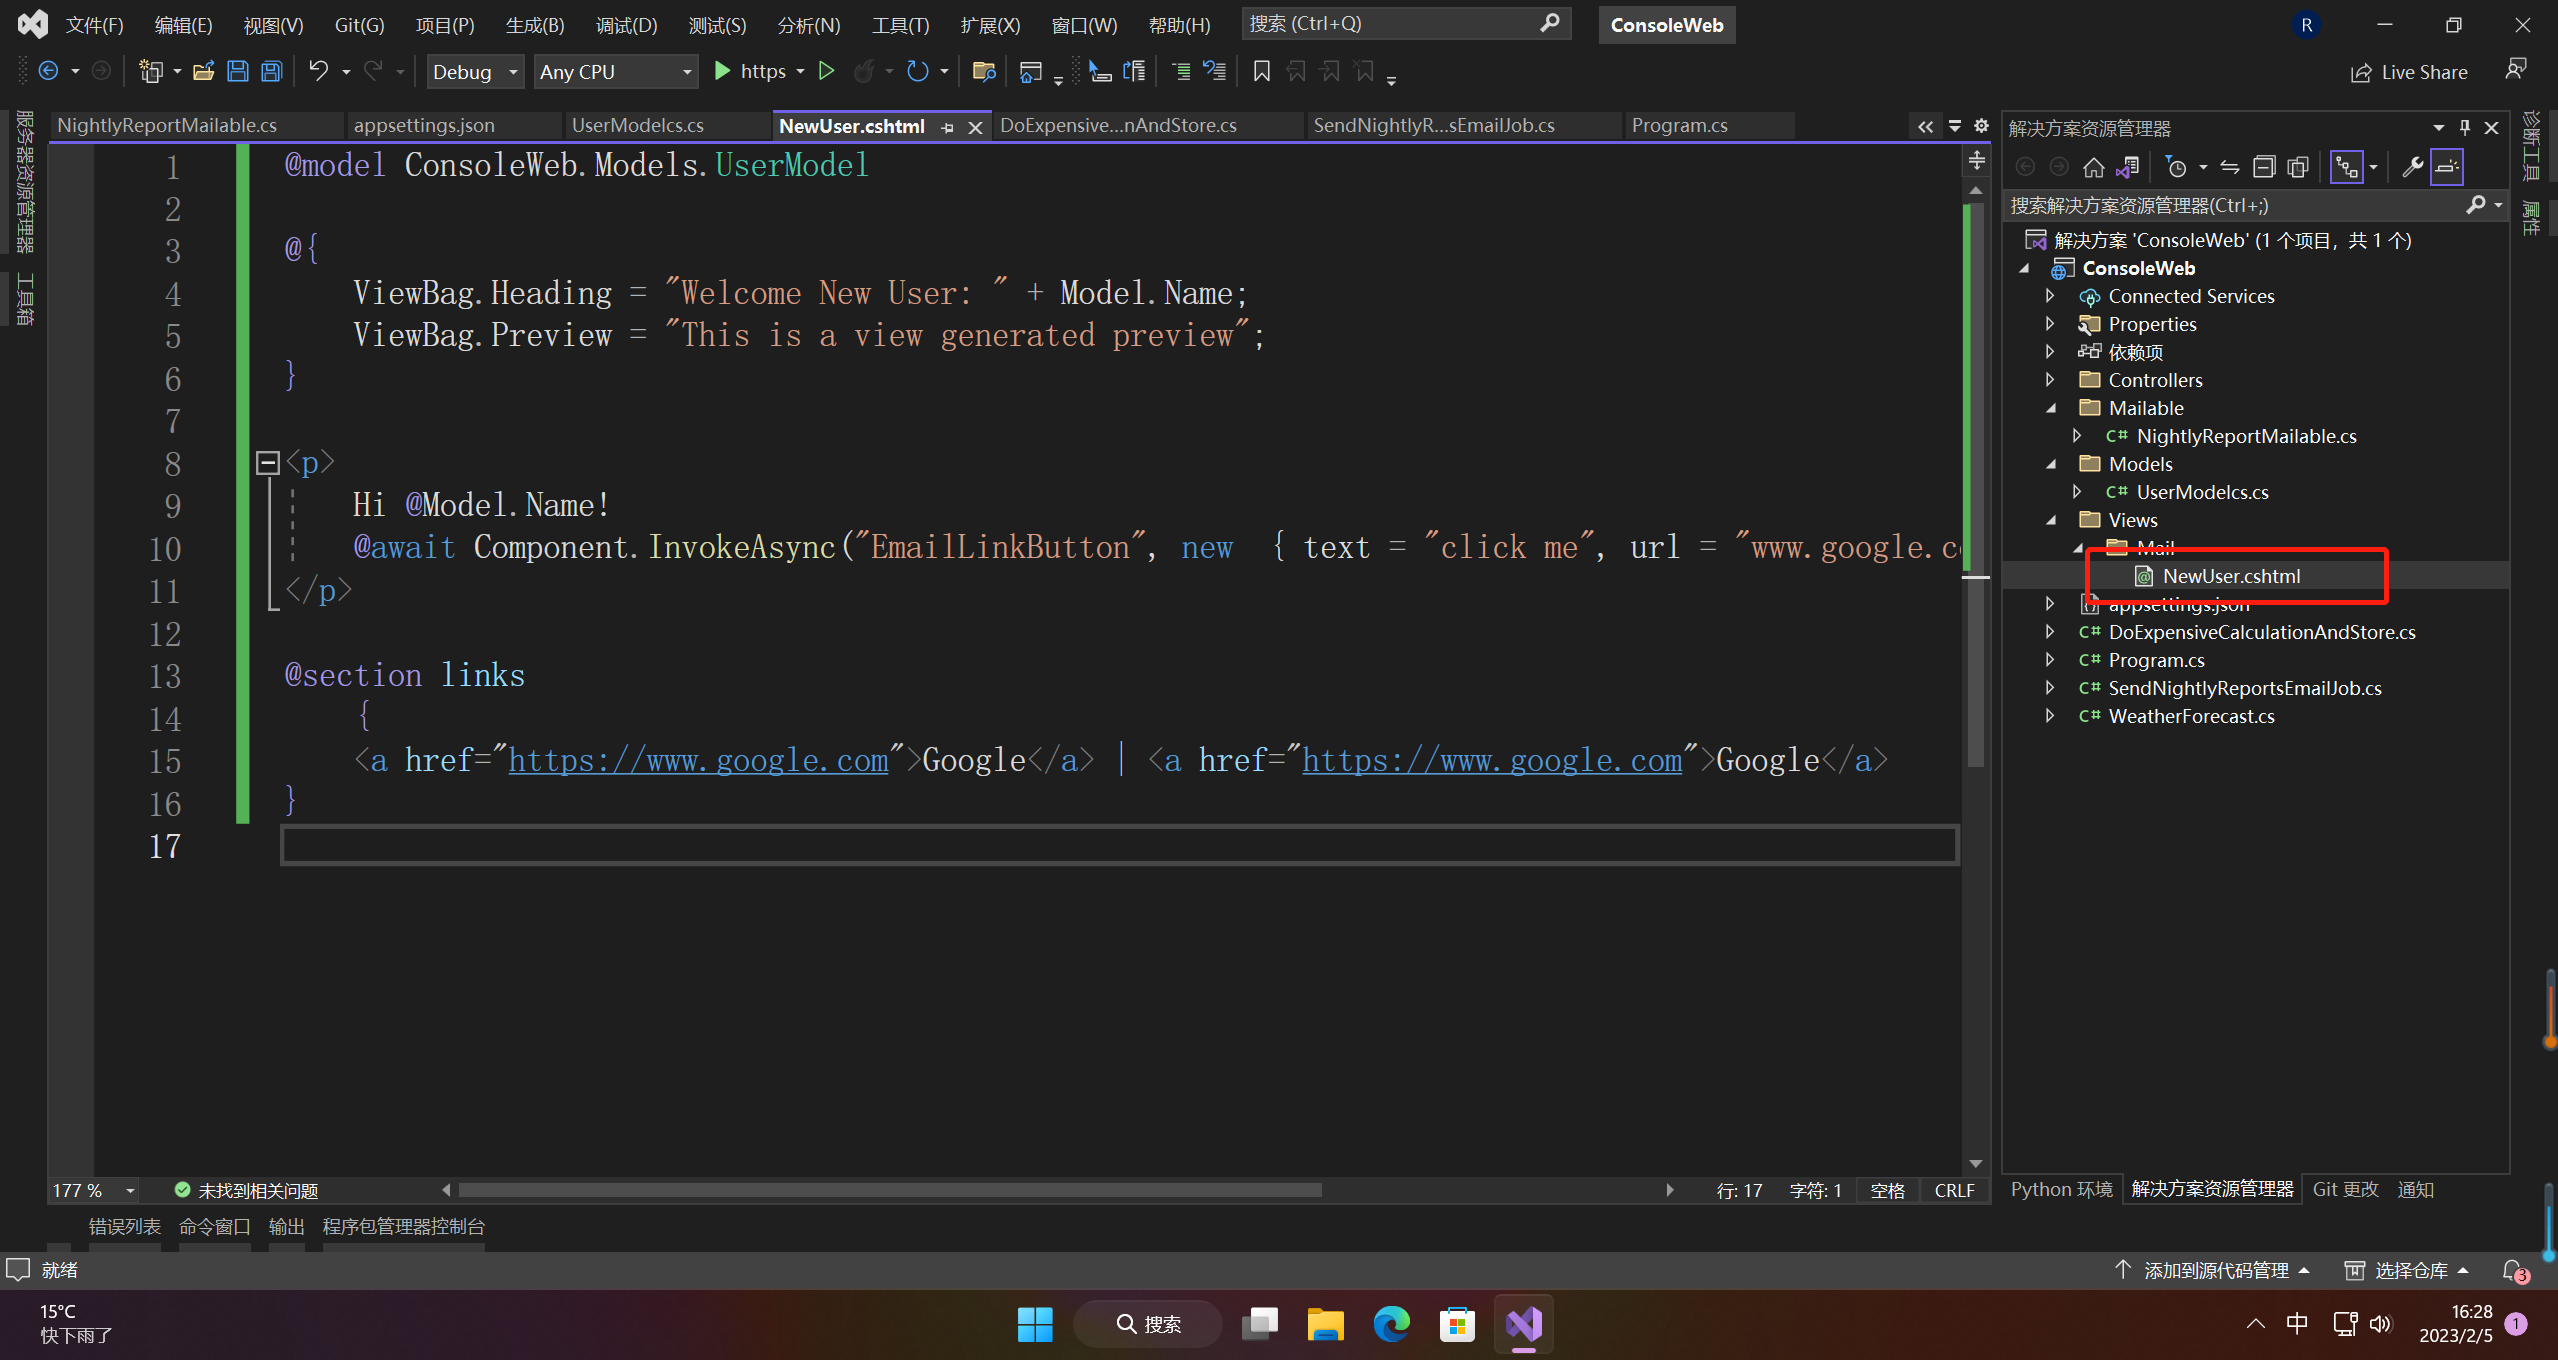Click the bookmark toggle toolbar icon
2558x1360 pixels.
pyautogui.click(x=1261, y=71)
